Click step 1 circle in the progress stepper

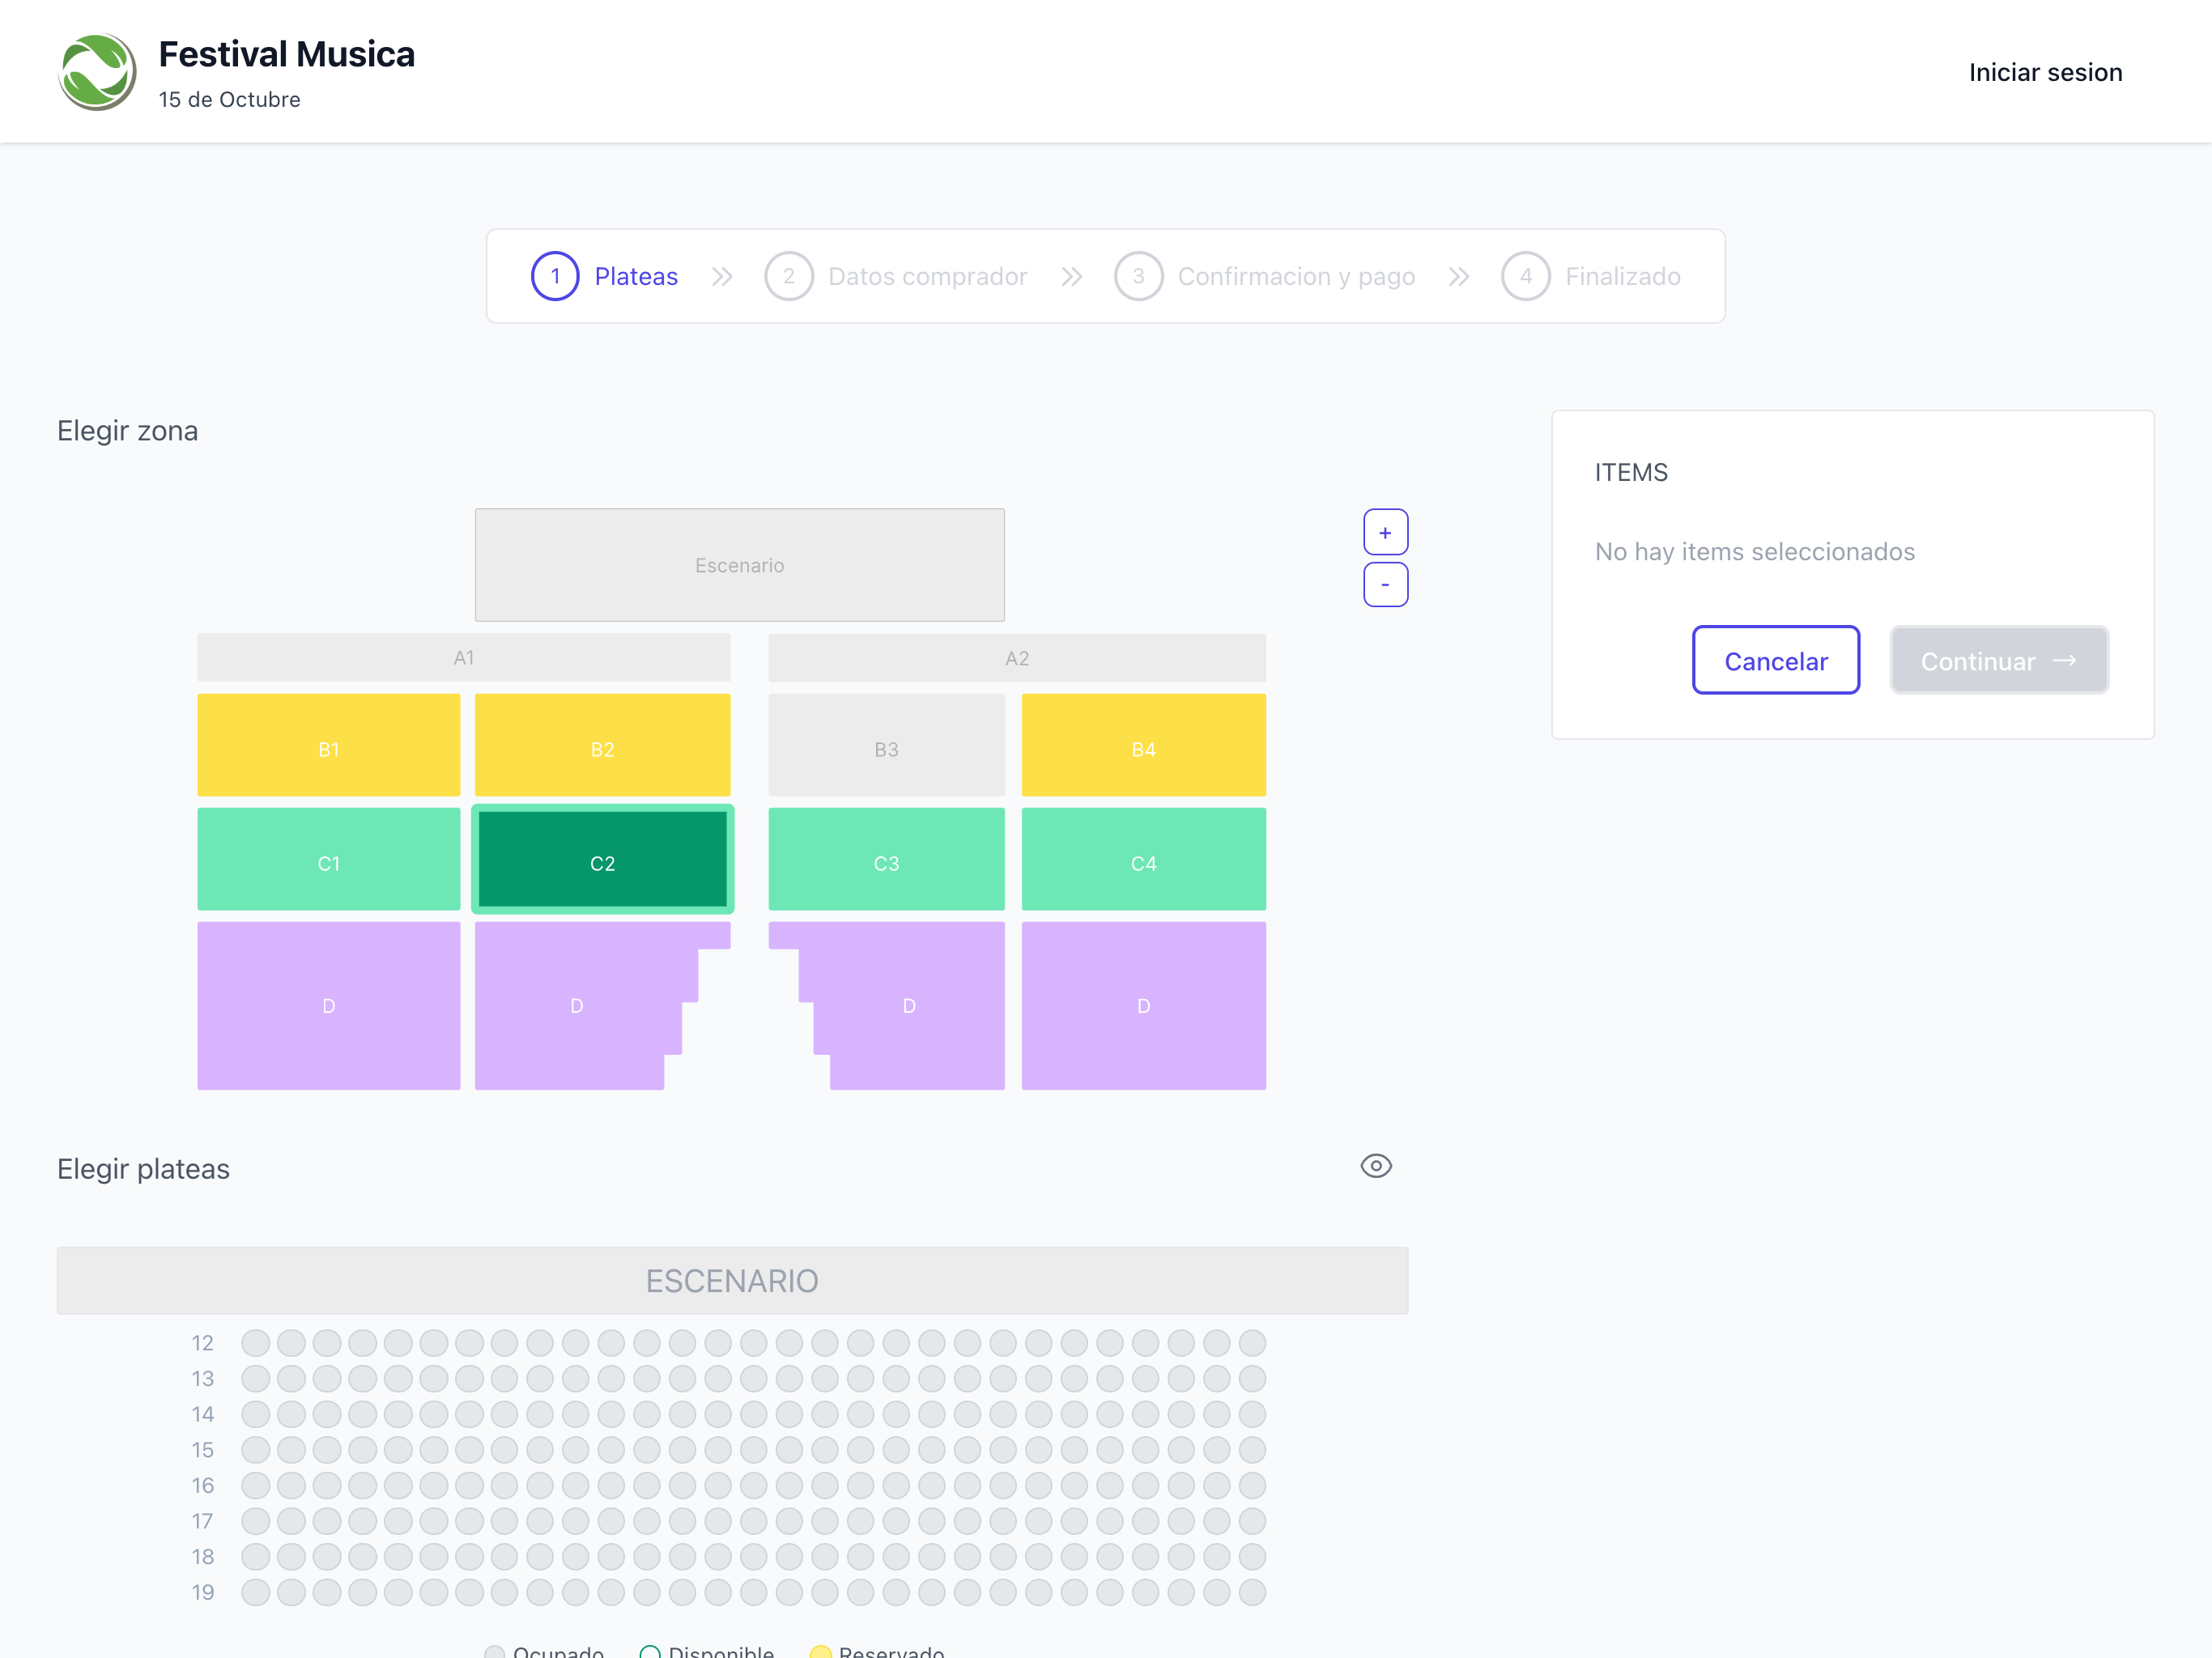(x=555, y=276)
